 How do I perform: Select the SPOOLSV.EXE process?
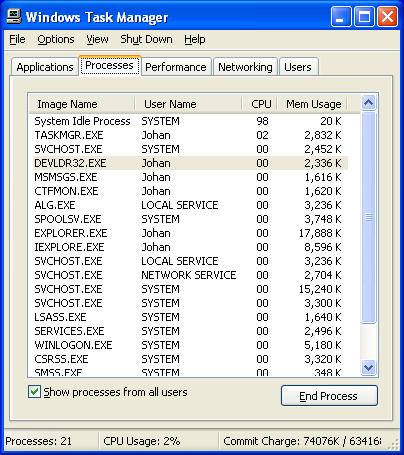click(x=190, y=219)
